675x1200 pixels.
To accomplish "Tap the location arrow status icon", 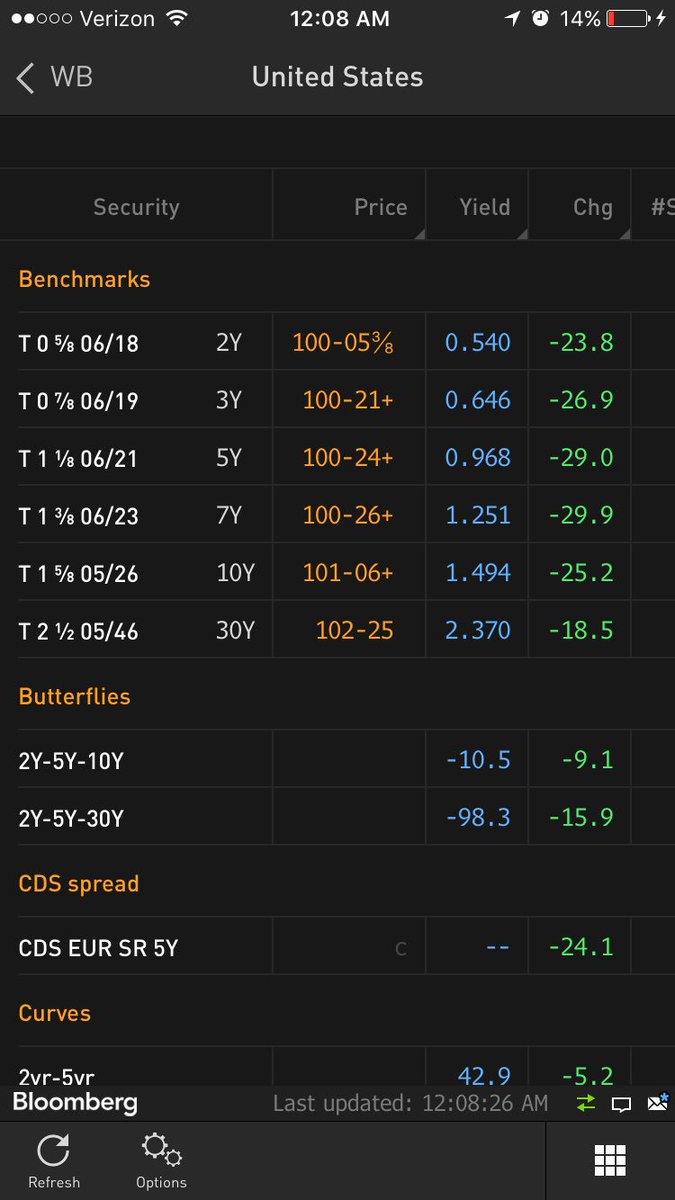I will pyautogui.click(x=513, y=19).
